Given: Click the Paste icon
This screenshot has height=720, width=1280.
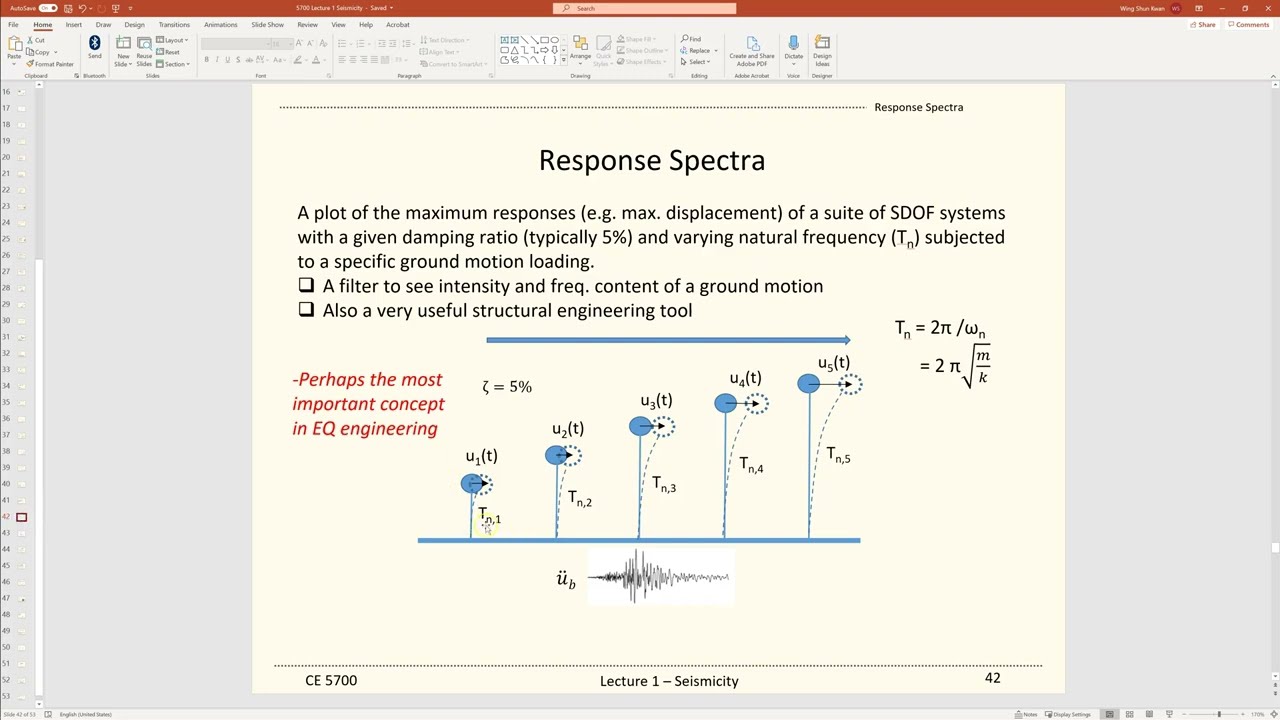Looking at the screenshot, I should pos(14,44).
